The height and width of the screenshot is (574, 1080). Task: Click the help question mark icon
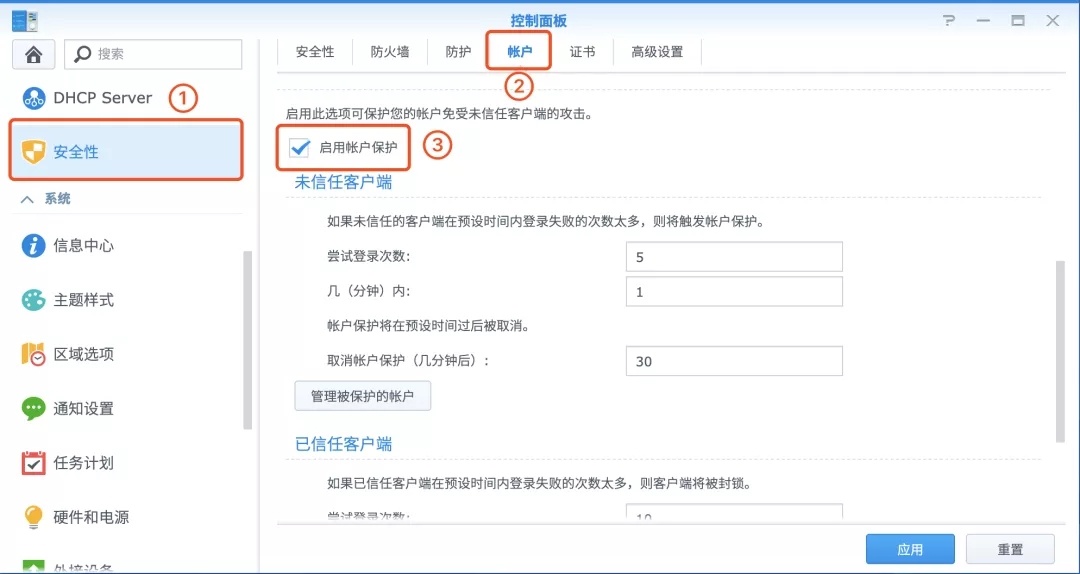[x=950, y=21]
